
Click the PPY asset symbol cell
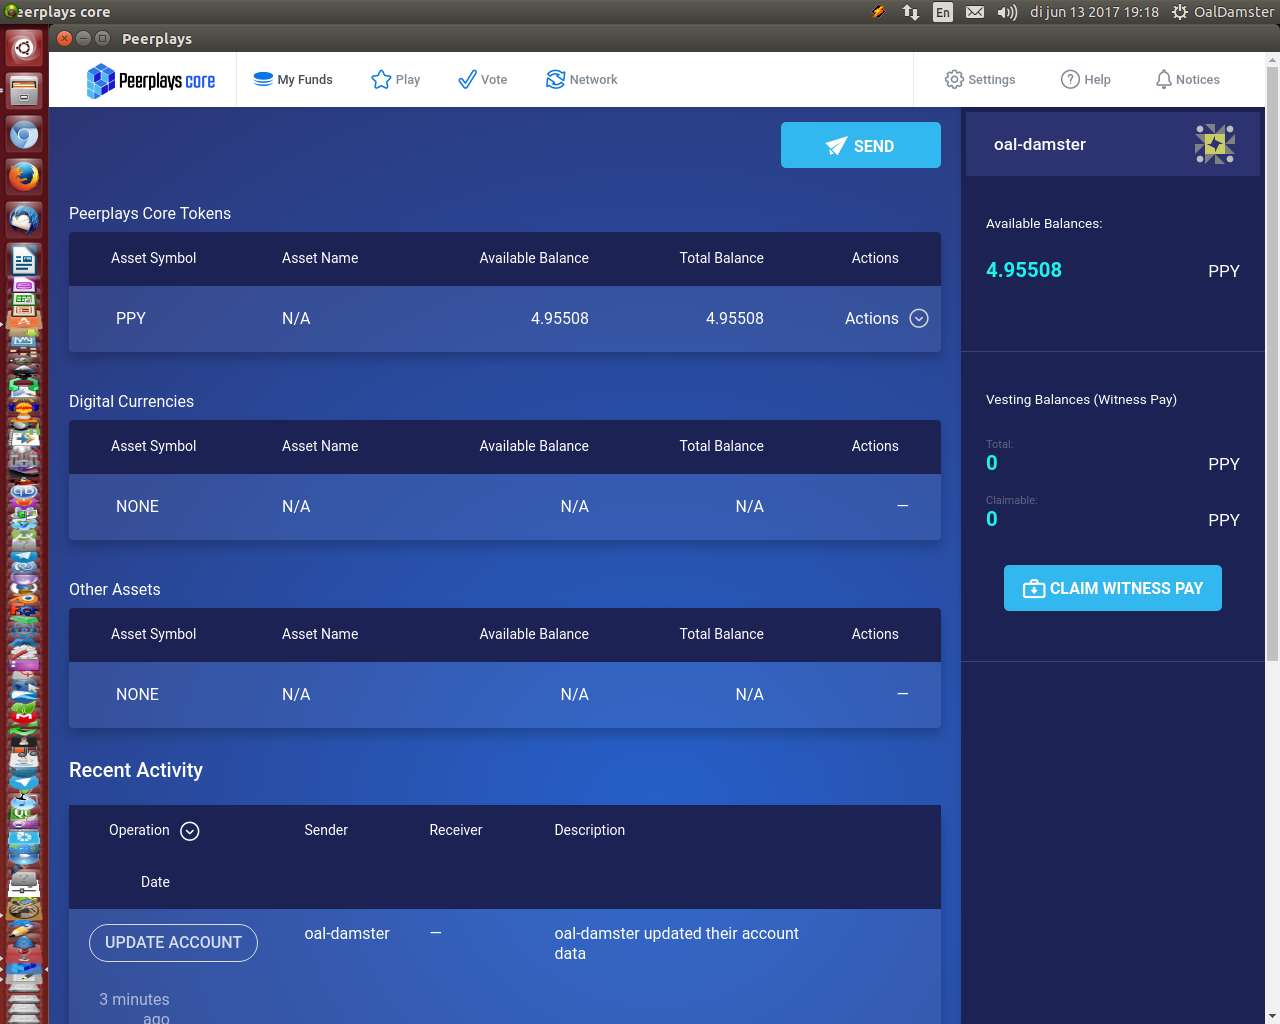[131, 319]
